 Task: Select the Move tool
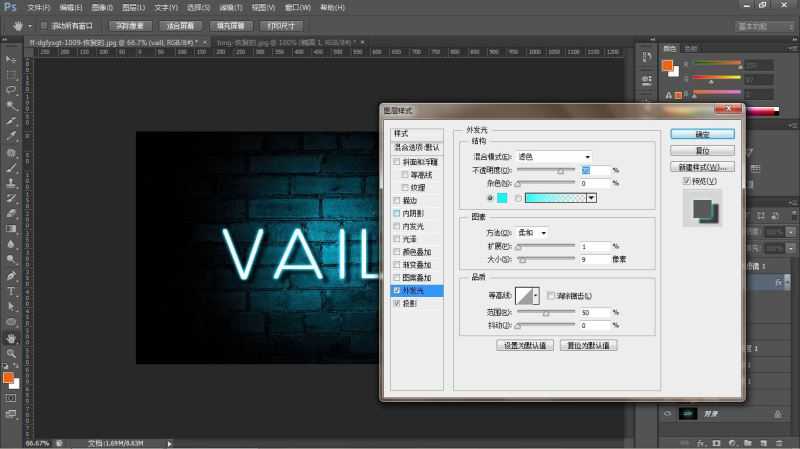click(11, 60)
